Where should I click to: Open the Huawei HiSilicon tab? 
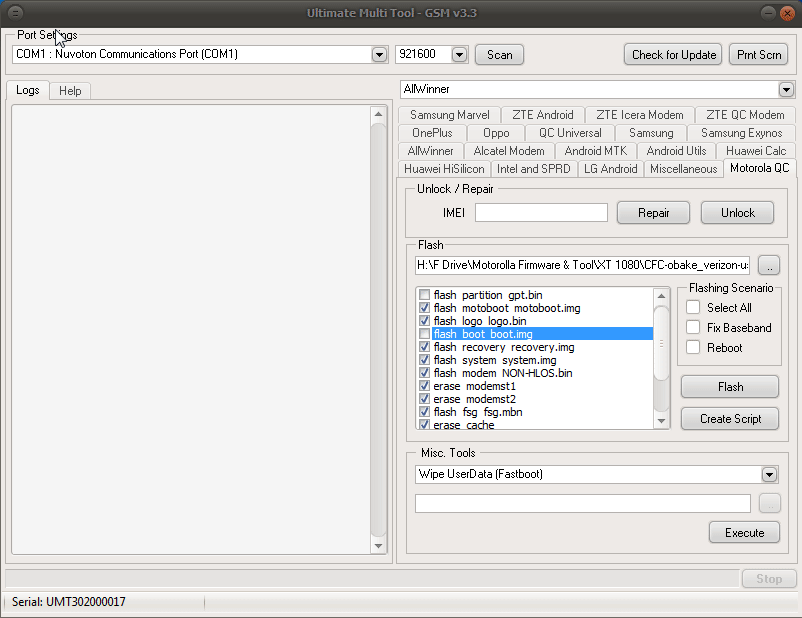[x=444, y=169]
